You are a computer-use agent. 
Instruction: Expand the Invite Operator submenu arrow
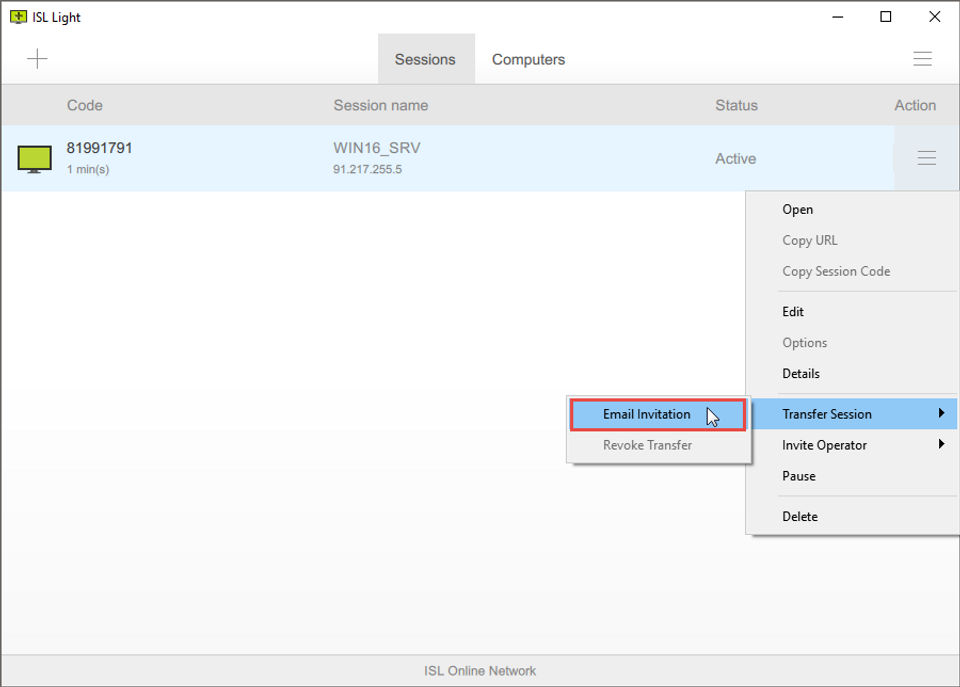tap(942, 444)
